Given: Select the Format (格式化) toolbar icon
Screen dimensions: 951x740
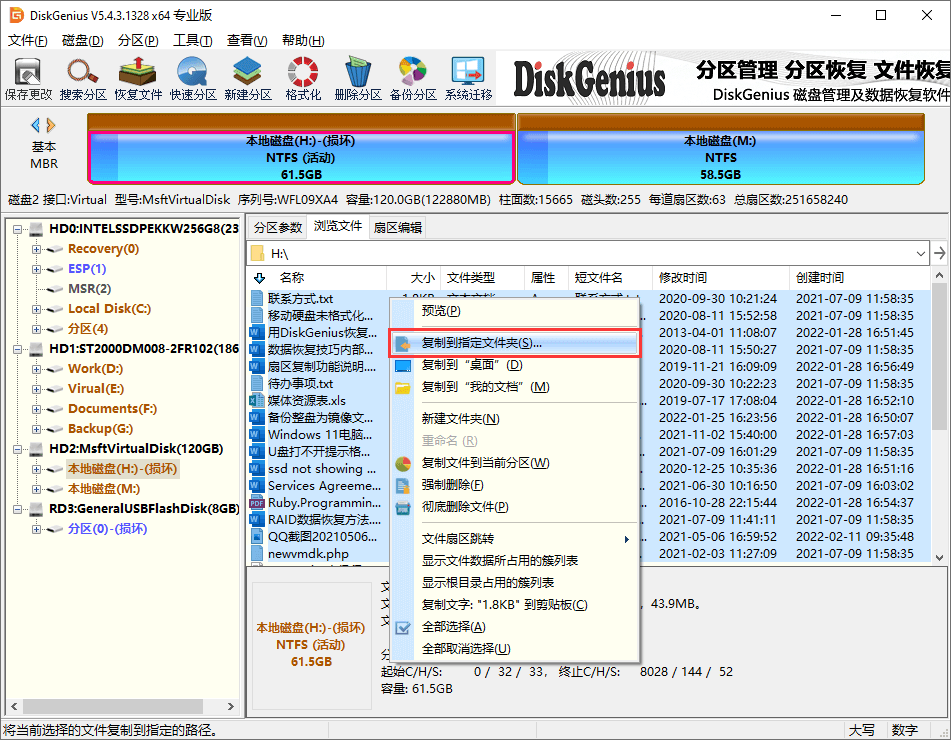Looking at the screenshot, I should (303, 79).
